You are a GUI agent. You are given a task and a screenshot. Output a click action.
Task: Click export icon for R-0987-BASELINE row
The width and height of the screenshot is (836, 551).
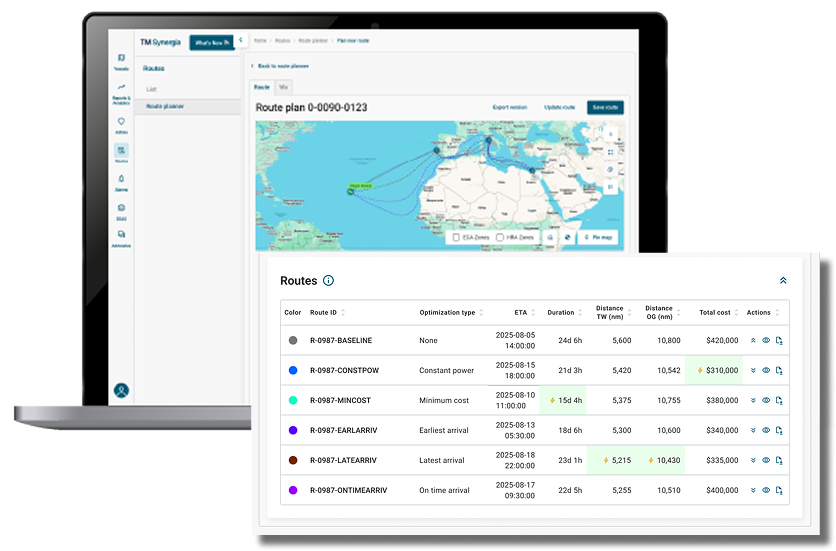pos(778,340)
